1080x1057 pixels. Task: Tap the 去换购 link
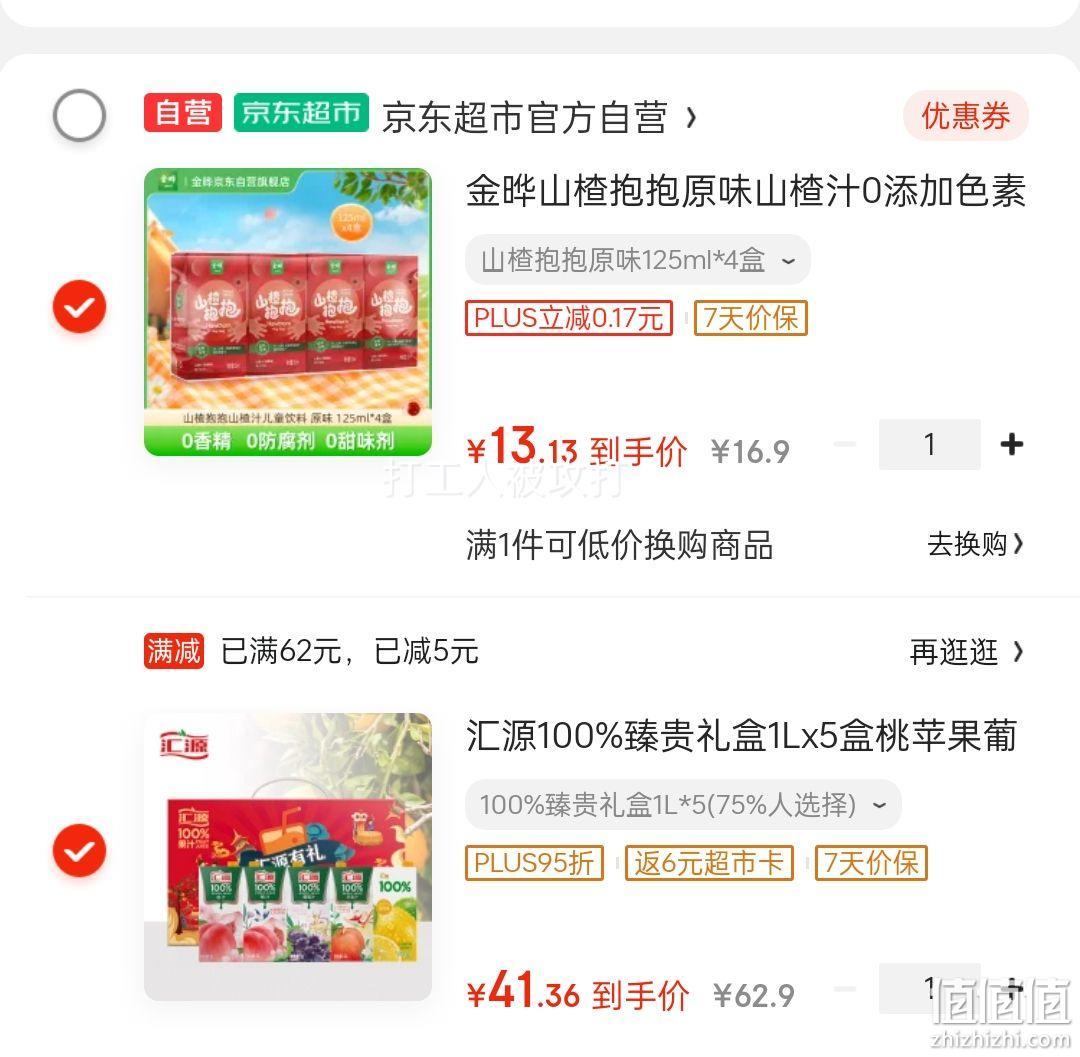point(975,544)
